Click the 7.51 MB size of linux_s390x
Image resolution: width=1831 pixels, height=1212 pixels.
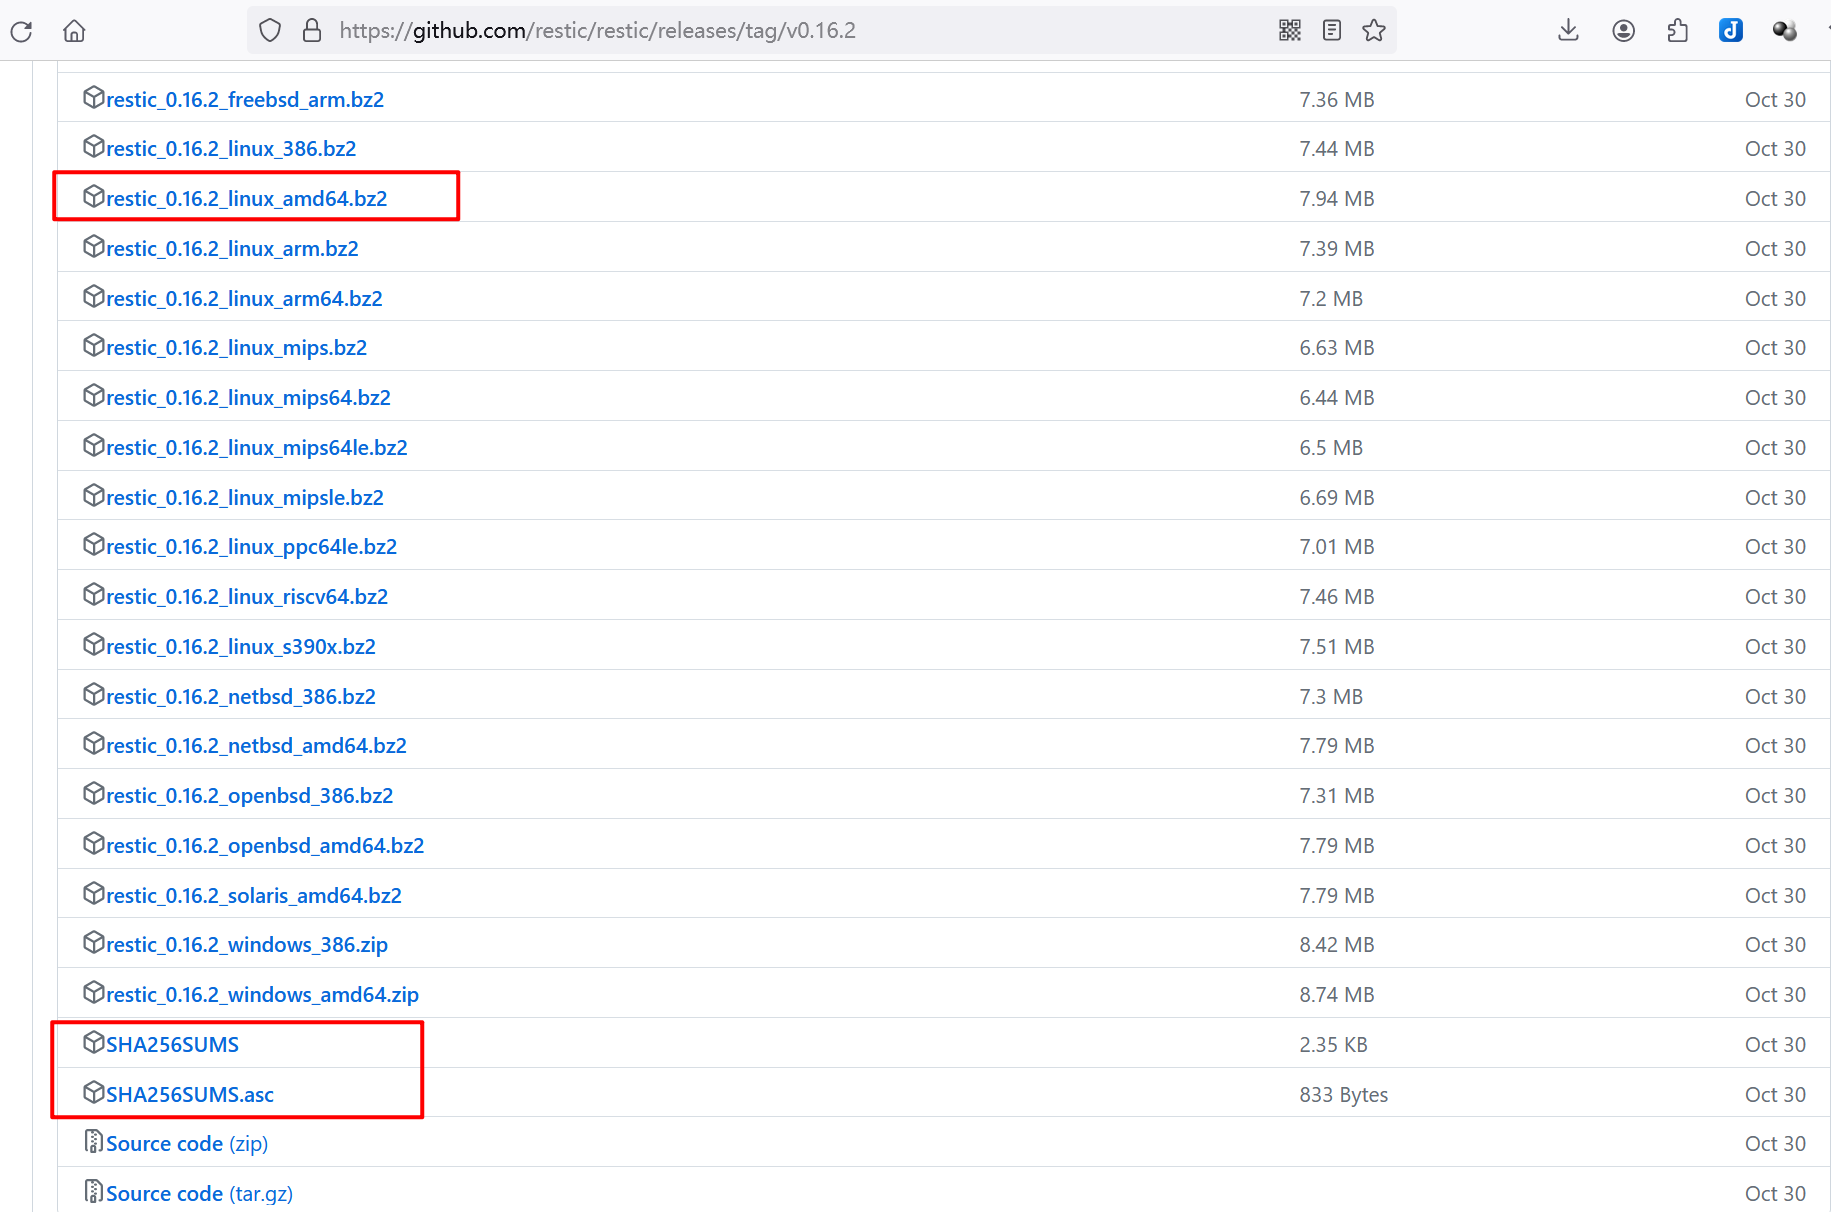click(x=1337, y=647)
